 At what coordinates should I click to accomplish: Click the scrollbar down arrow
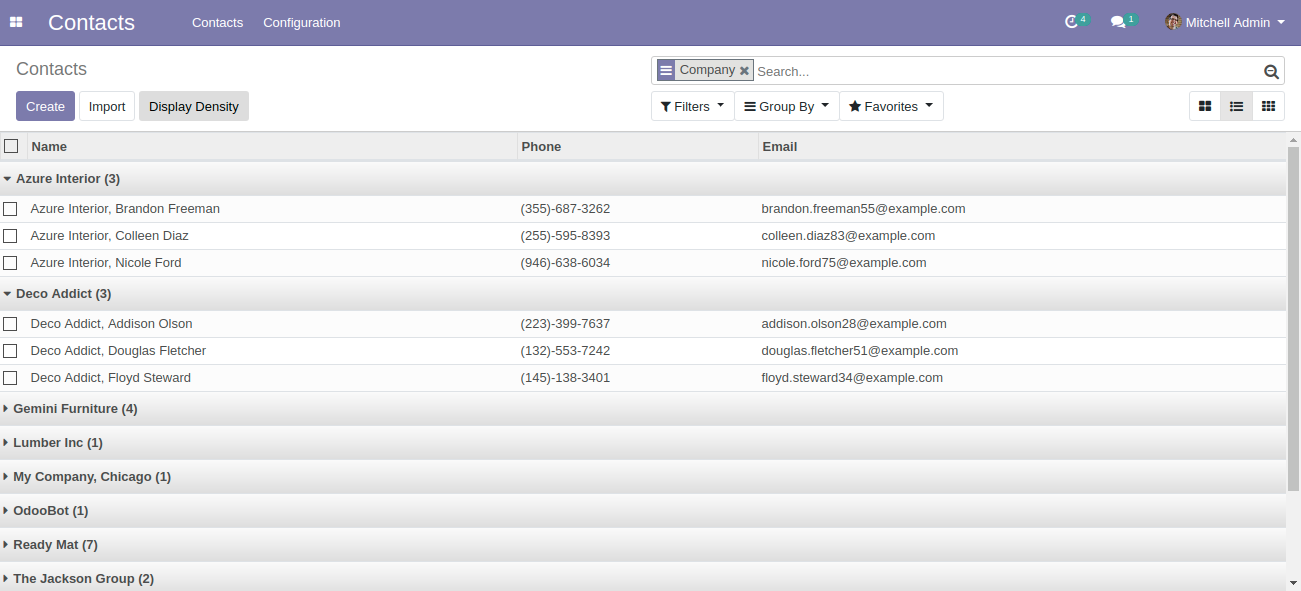(1293, 582)
